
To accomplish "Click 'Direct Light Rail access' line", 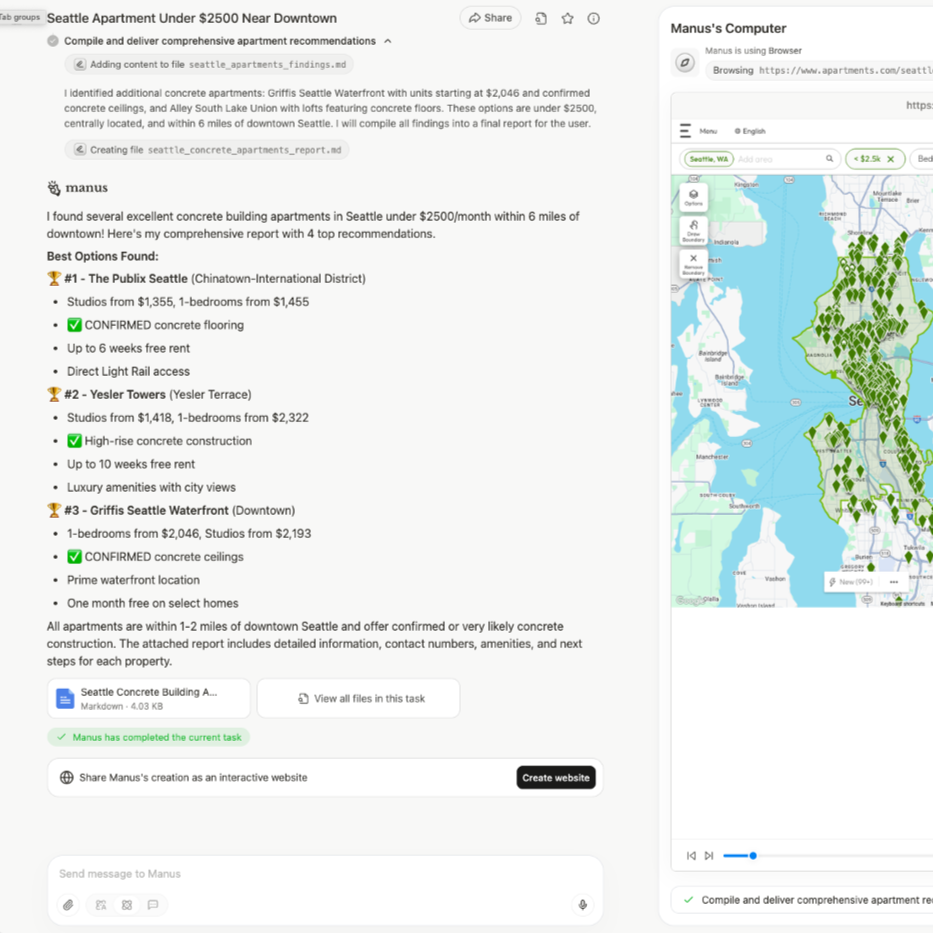I will pyautogui.click(x=129, y=371).
